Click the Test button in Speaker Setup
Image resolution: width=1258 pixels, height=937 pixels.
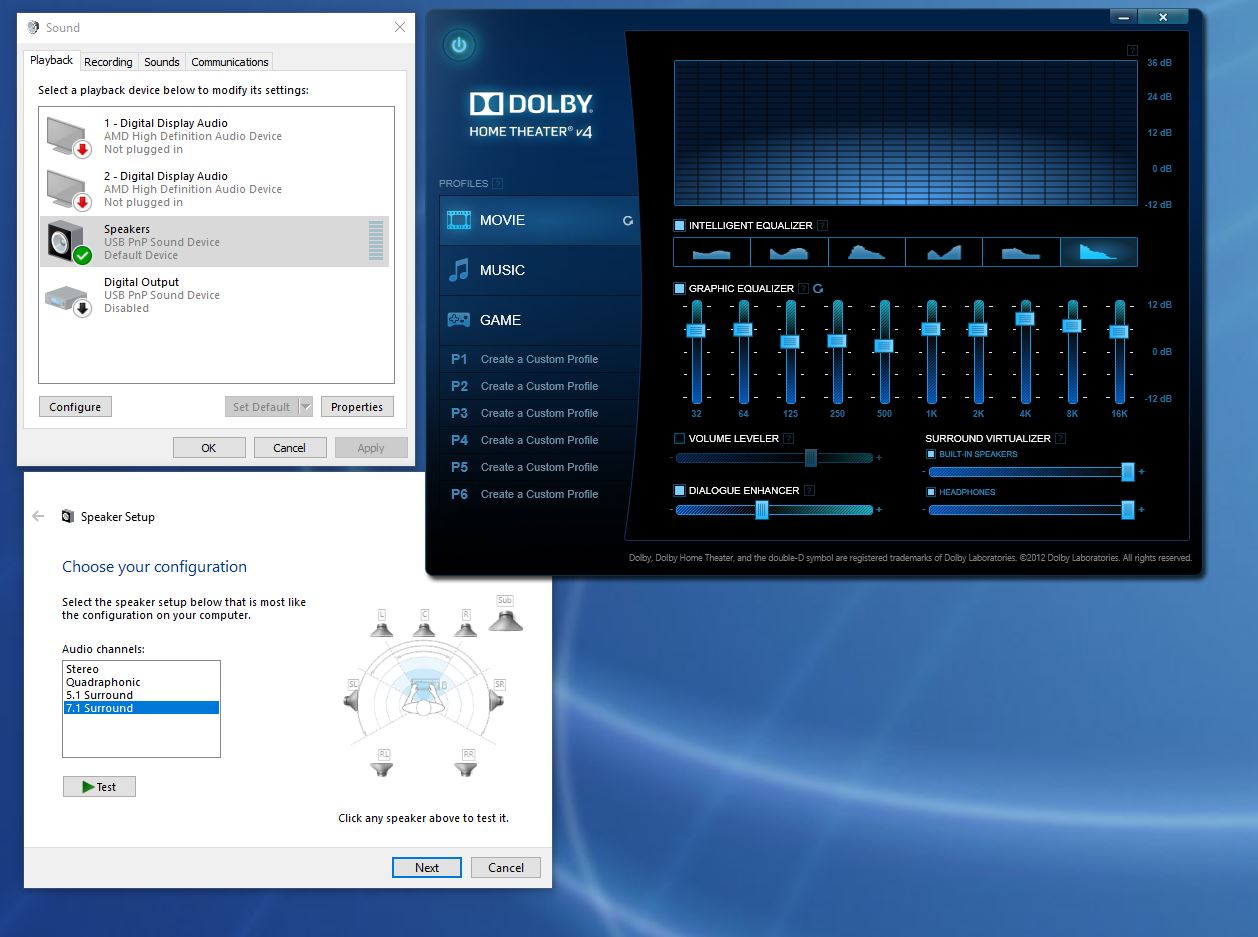tap(99, 787)
